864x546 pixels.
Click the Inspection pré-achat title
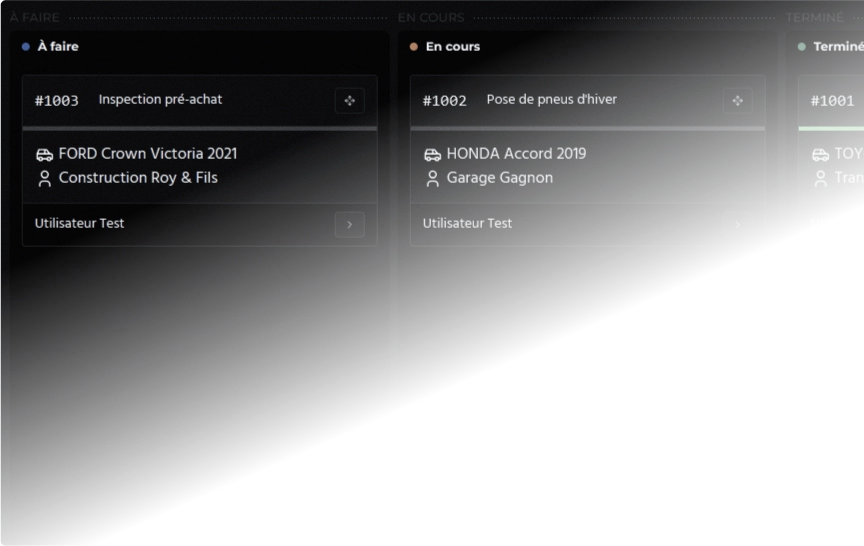(160, 100)
